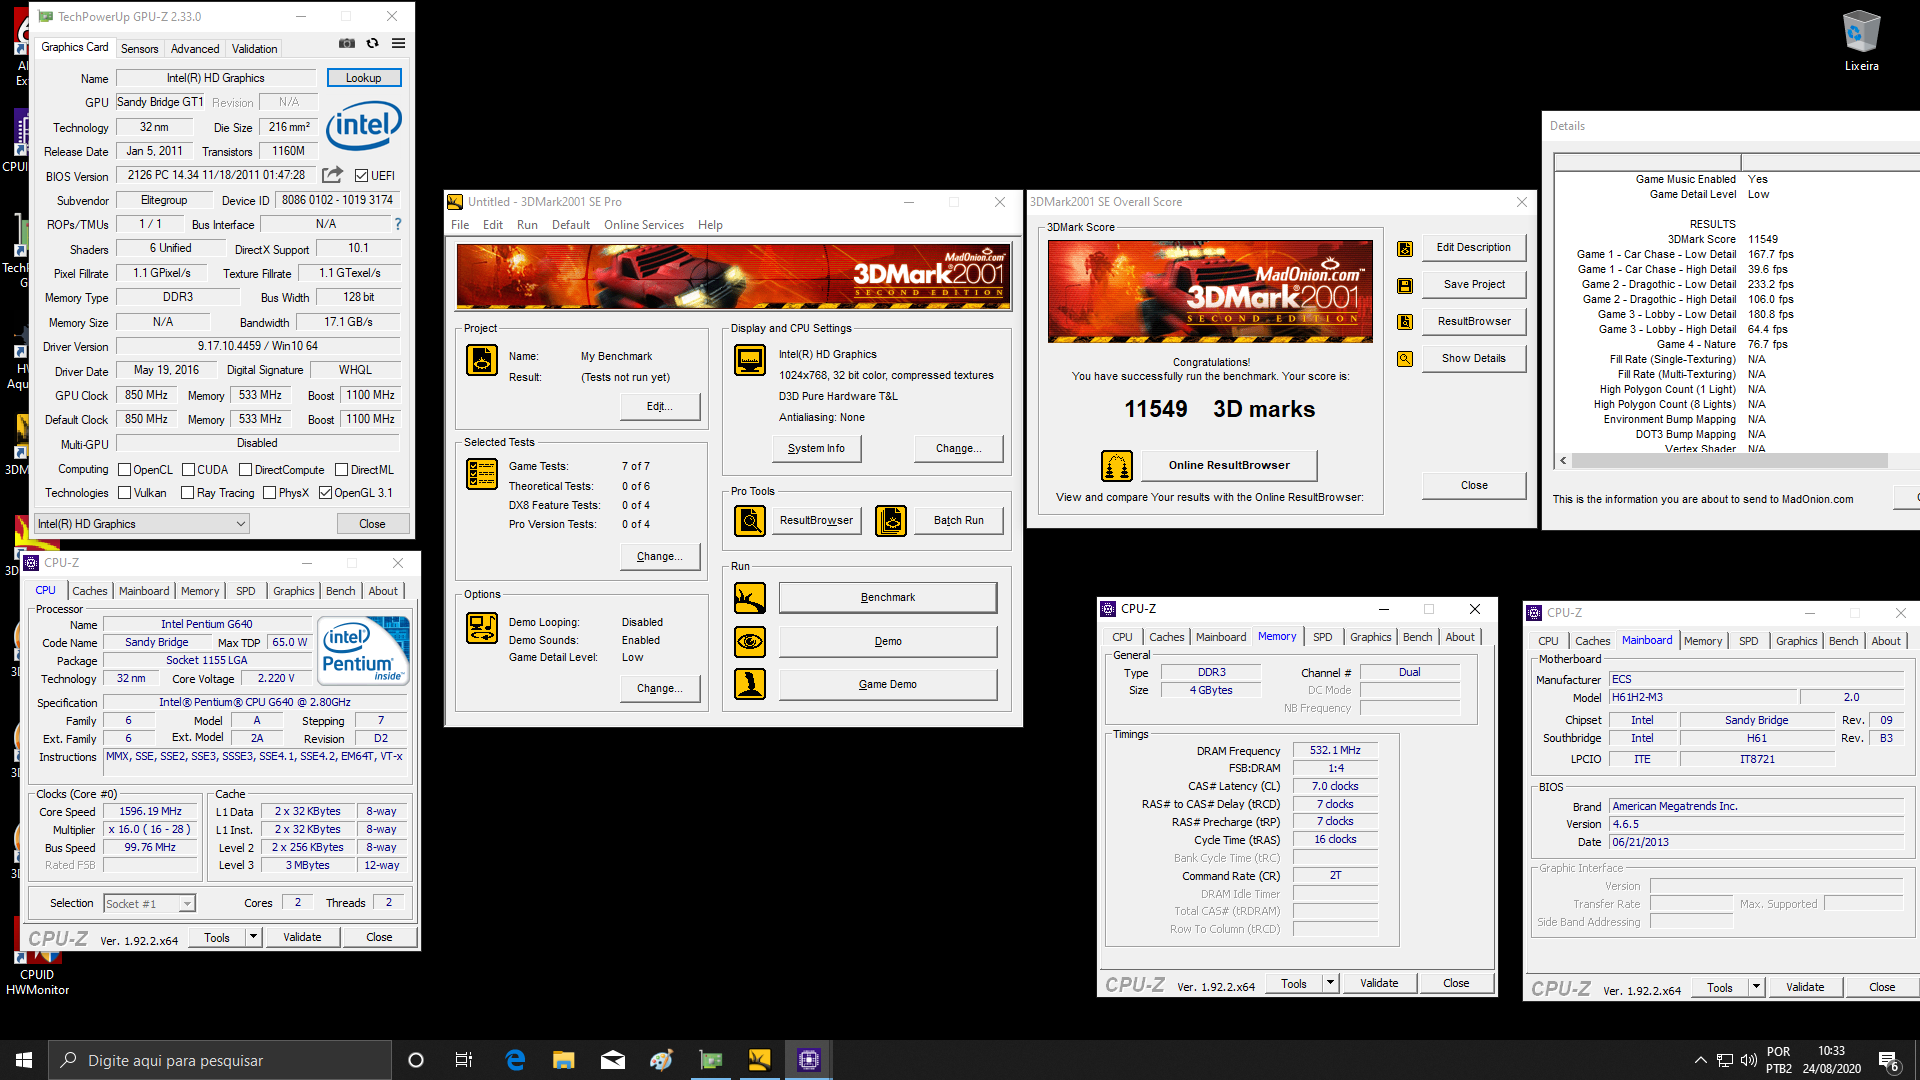Toggle the UEFI checkbox in GPU-Z

tap(361, 176)
